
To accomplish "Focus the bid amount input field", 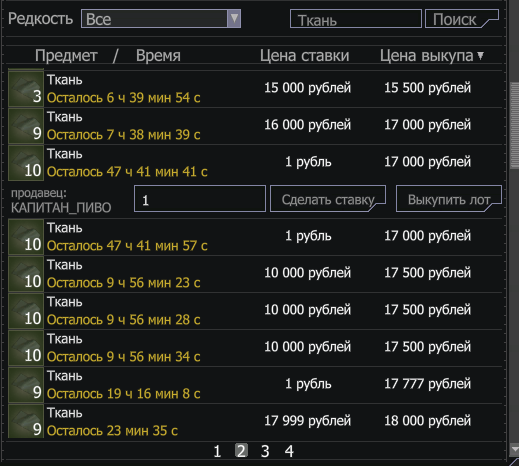I will tap(200, 199).
